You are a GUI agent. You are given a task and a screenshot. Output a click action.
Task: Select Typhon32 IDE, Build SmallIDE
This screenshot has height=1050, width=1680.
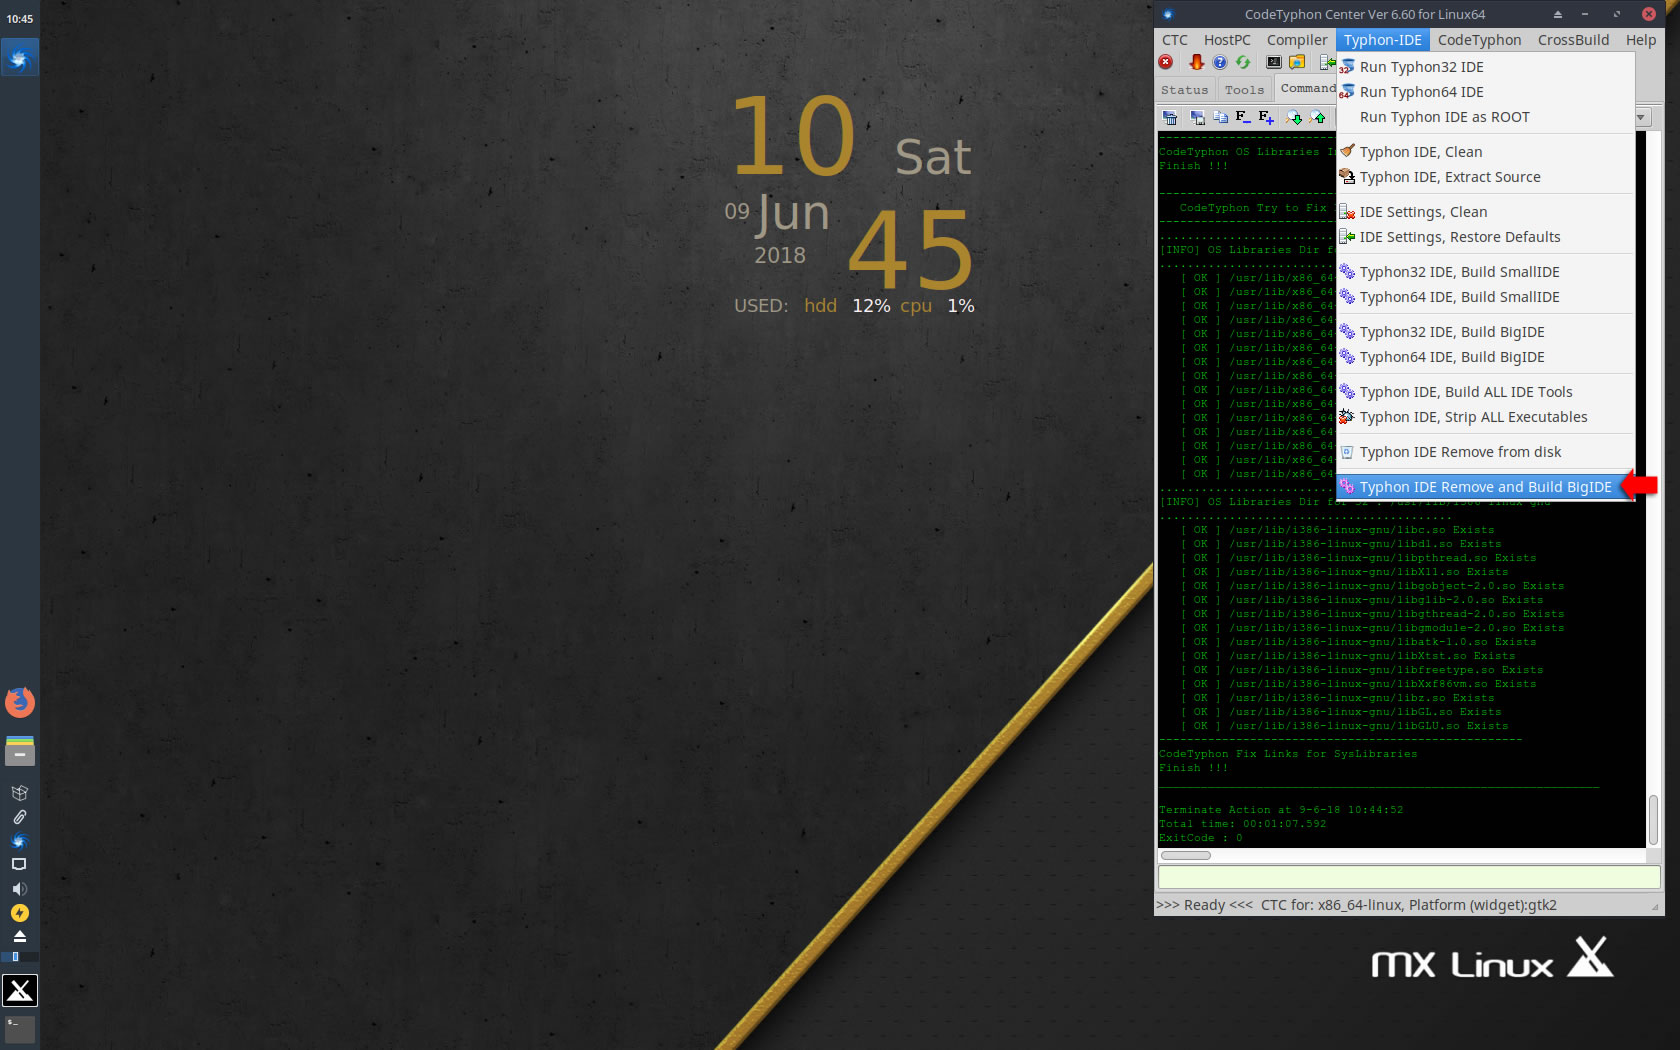tap(1485, 272)
